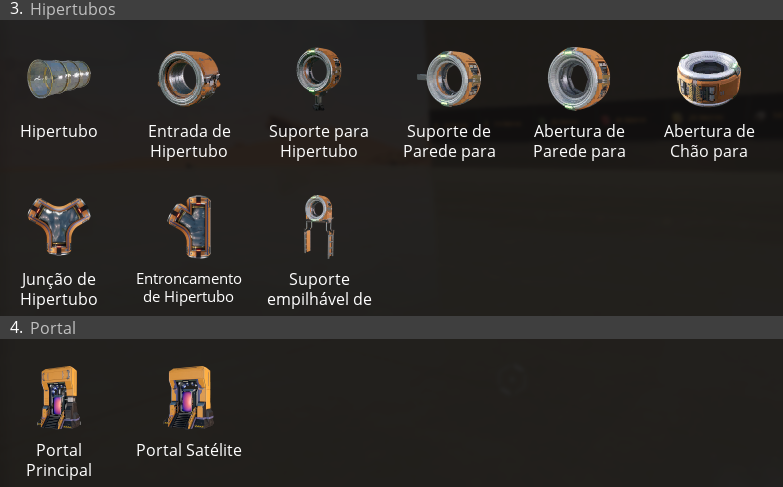783x487 pixels.
Task: Click the Portal Principal text label
Action: click(59, 460)
